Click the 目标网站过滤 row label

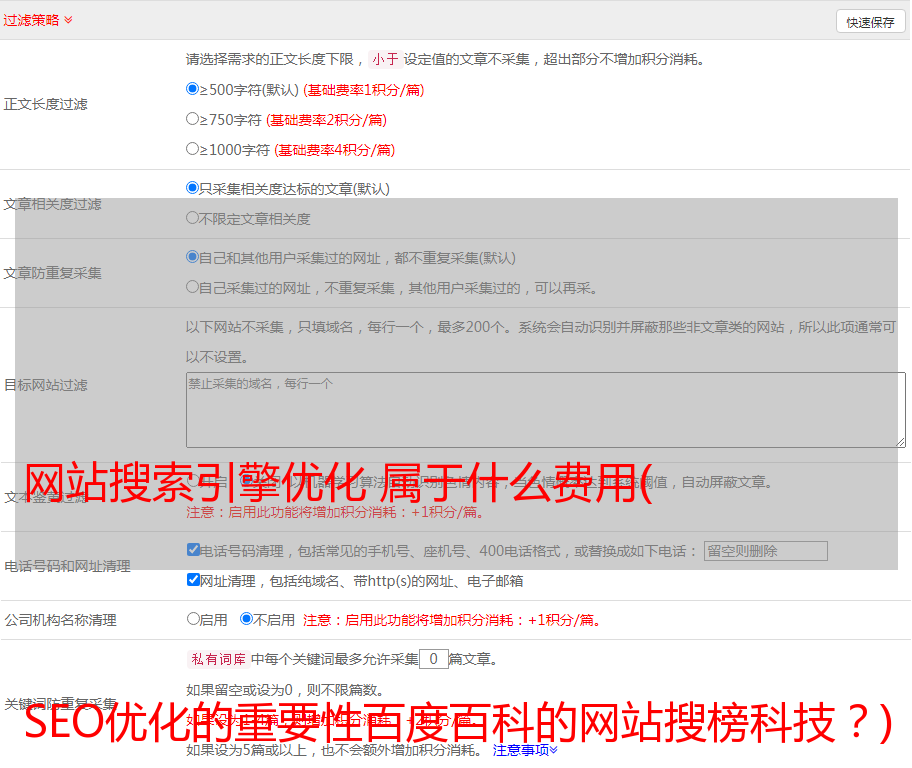click(45, 385)
